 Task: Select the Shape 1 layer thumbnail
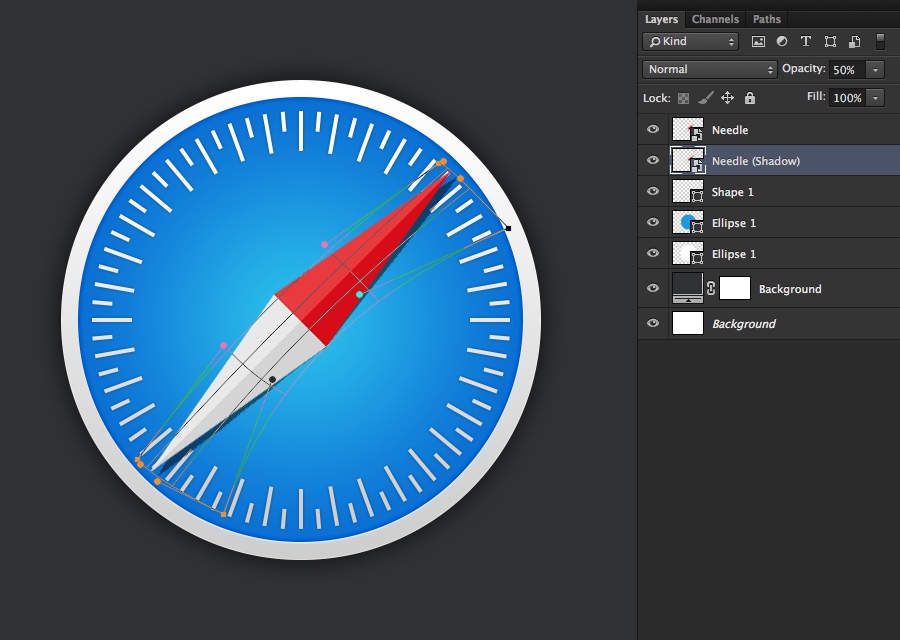[x=688, y=192]
